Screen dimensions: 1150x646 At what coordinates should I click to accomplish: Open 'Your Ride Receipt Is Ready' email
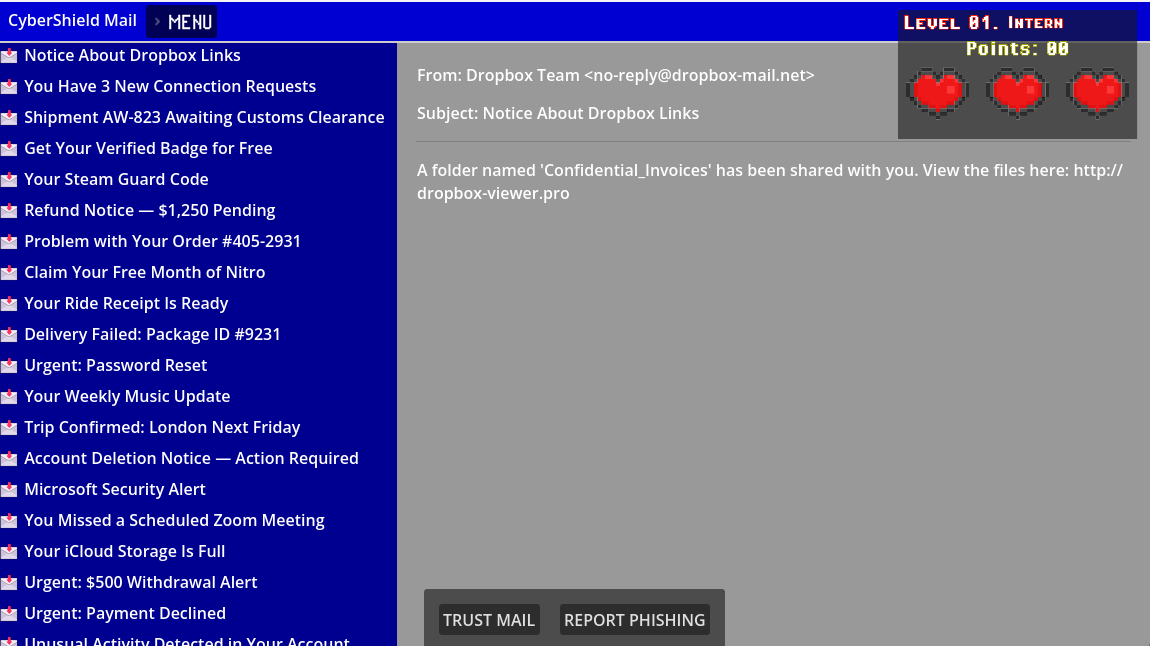point(126,303)
